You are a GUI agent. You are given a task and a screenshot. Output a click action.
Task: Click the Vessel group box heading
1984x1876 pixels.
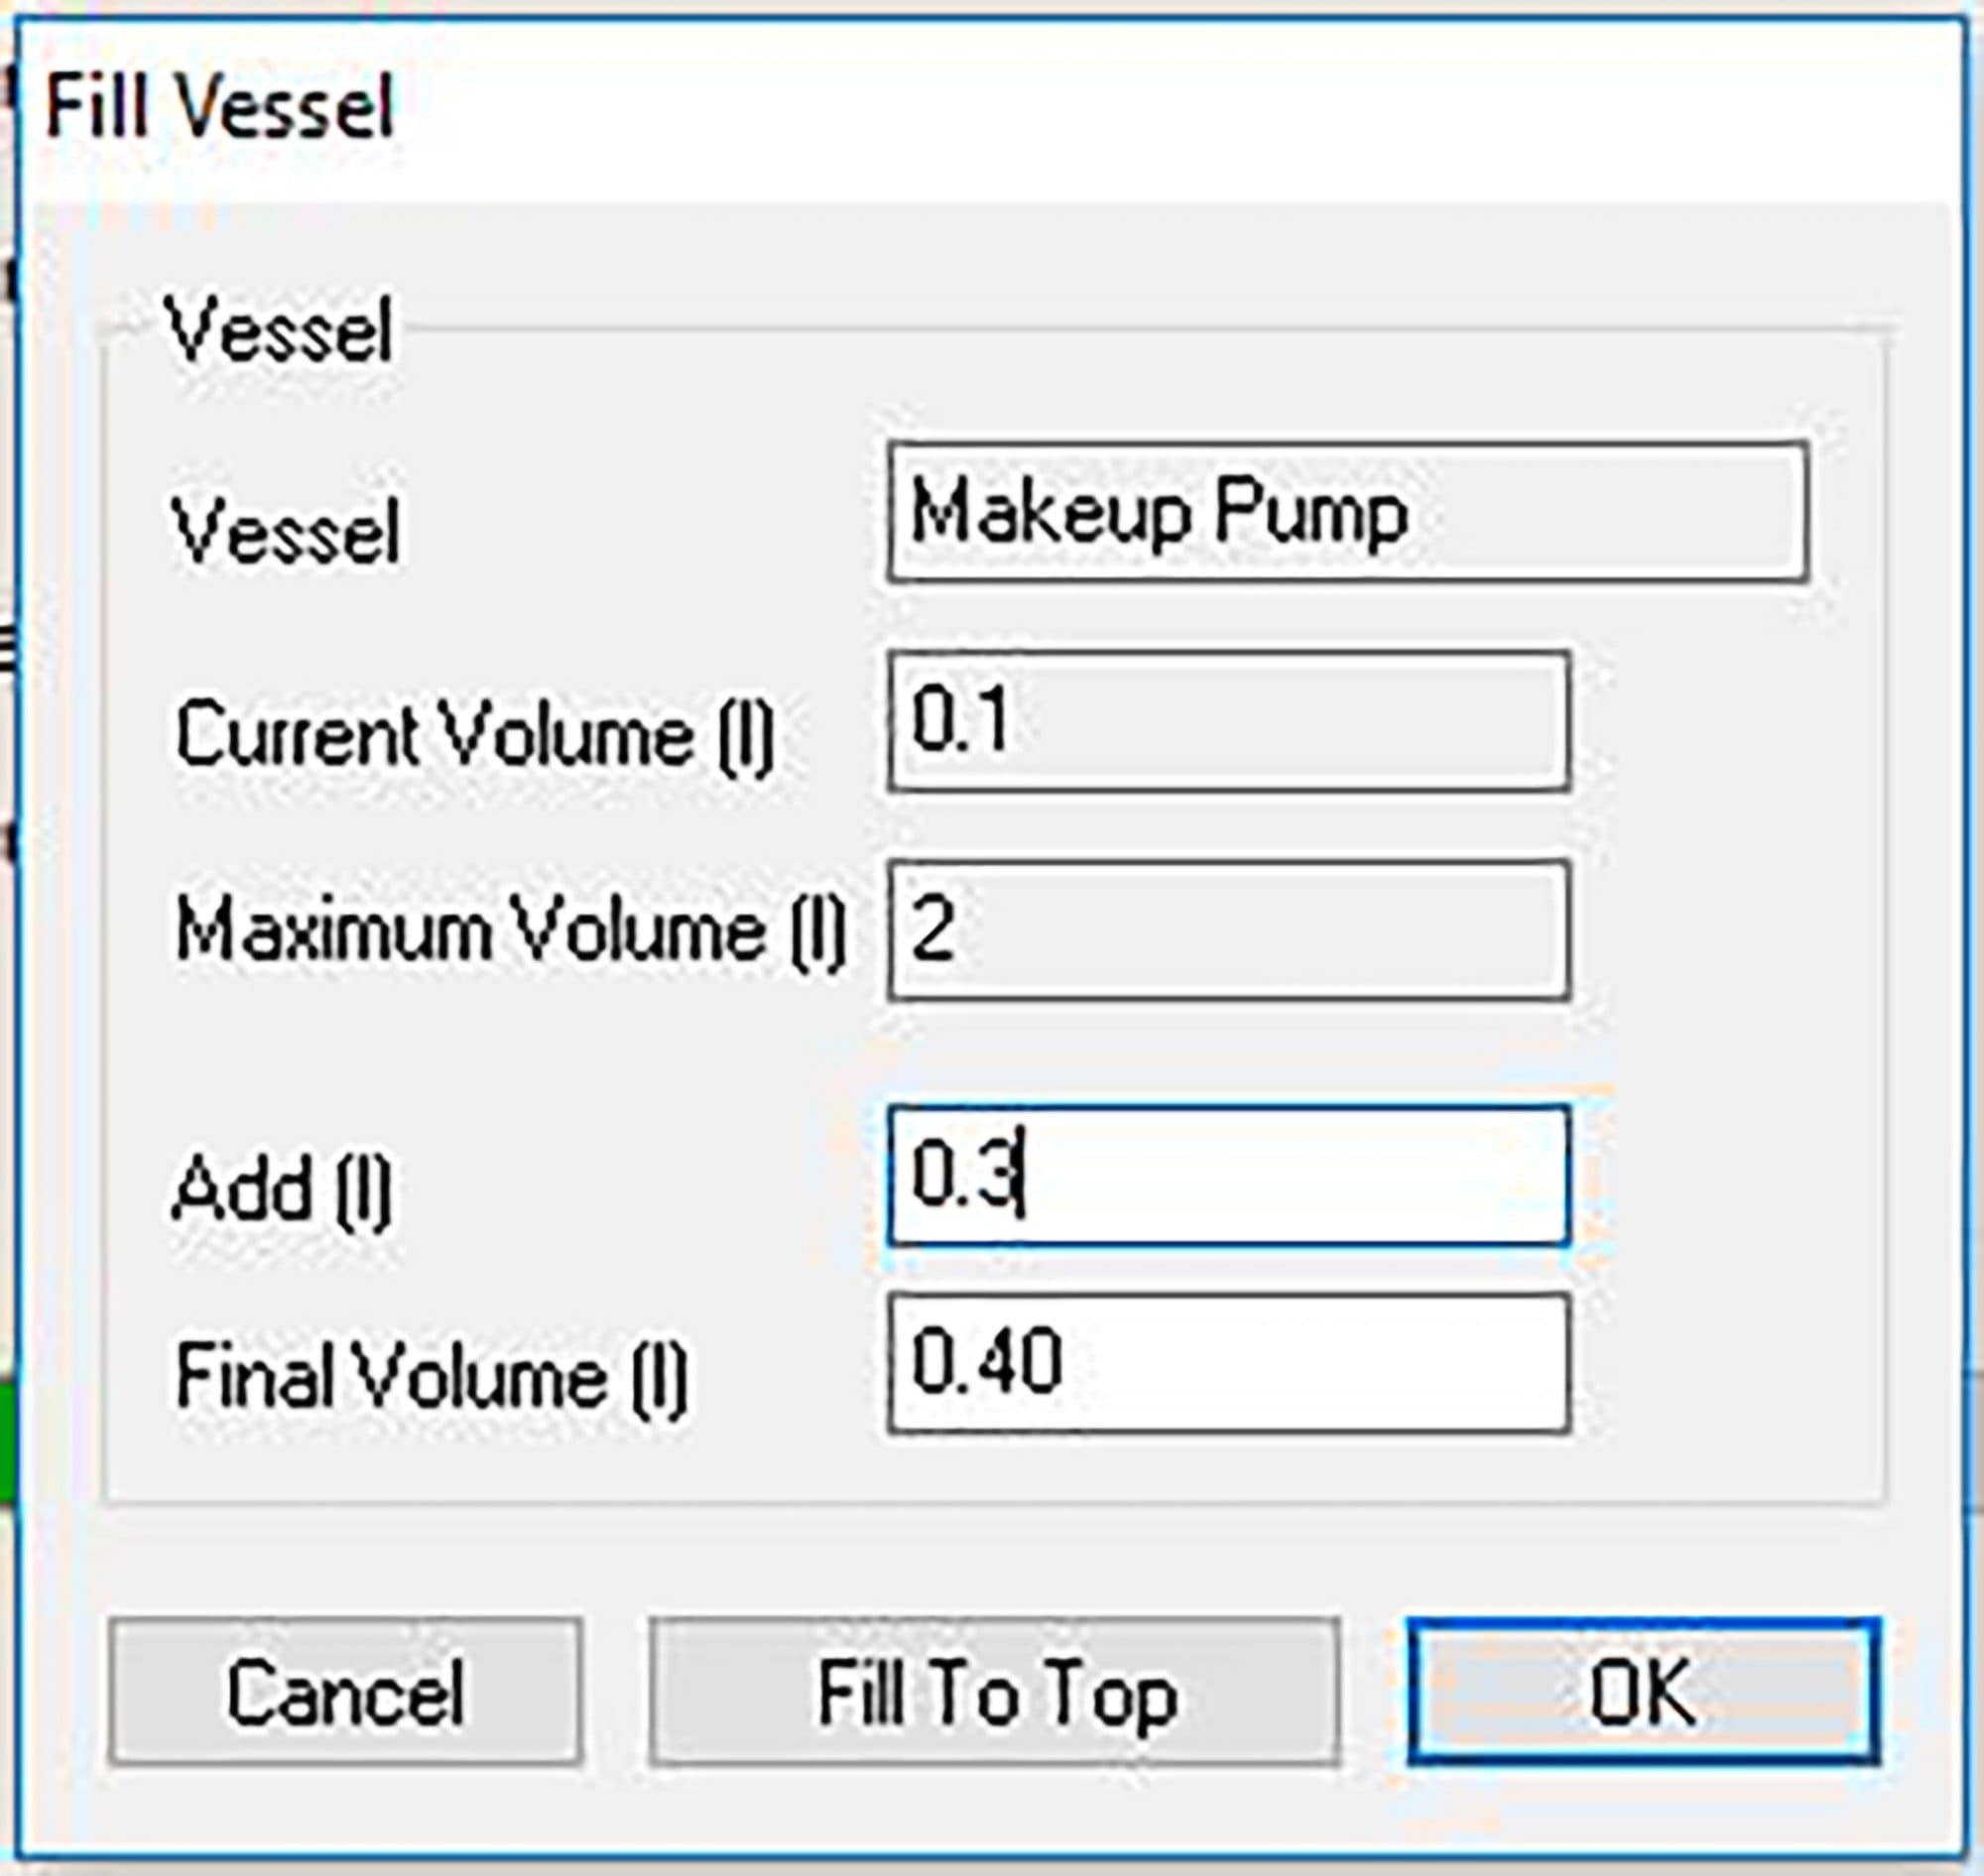[x=280, y=330]
